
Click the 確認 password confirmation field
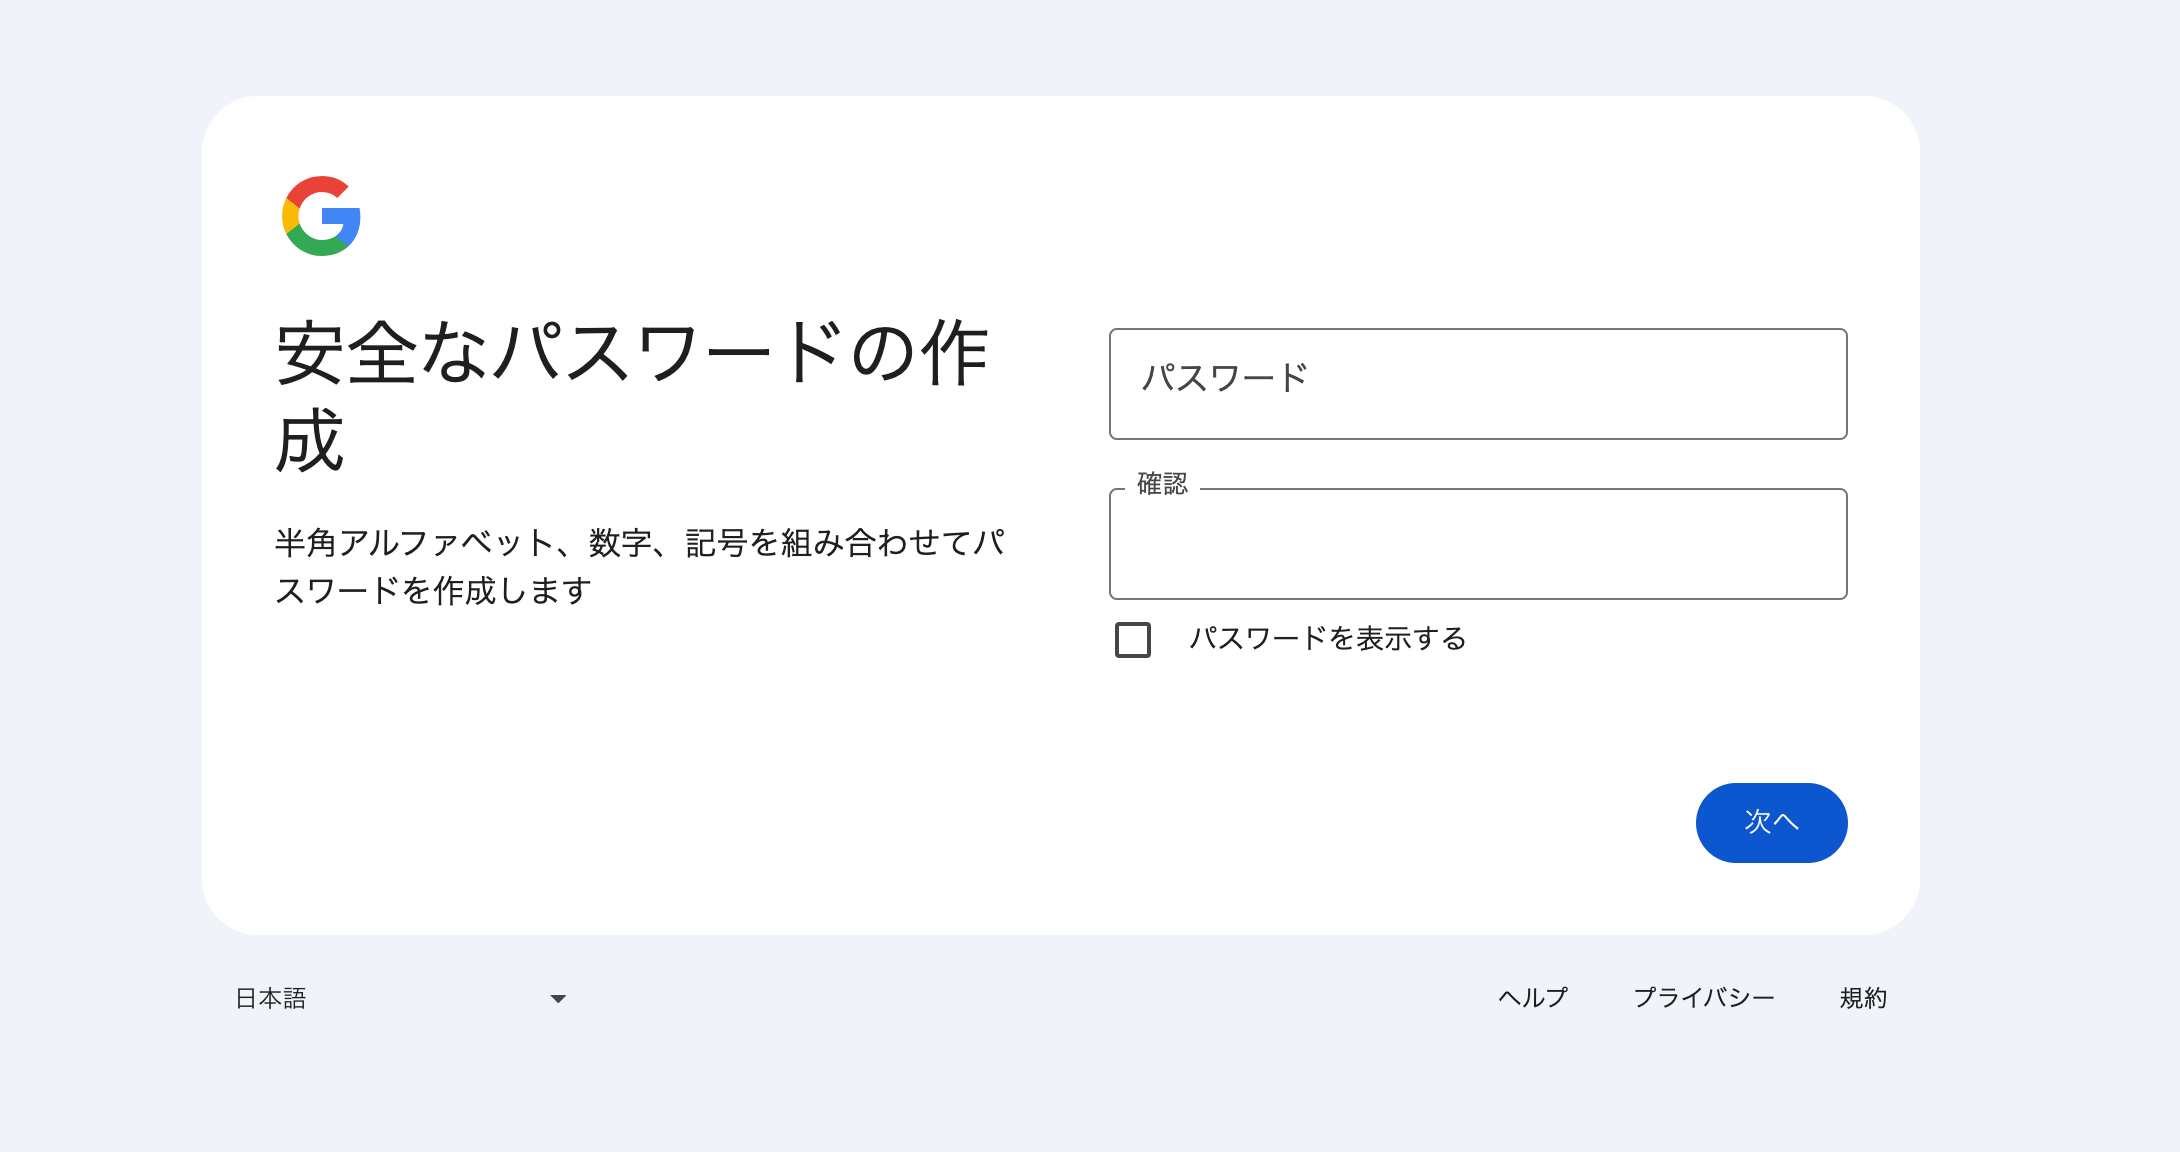click(1477, 545)
